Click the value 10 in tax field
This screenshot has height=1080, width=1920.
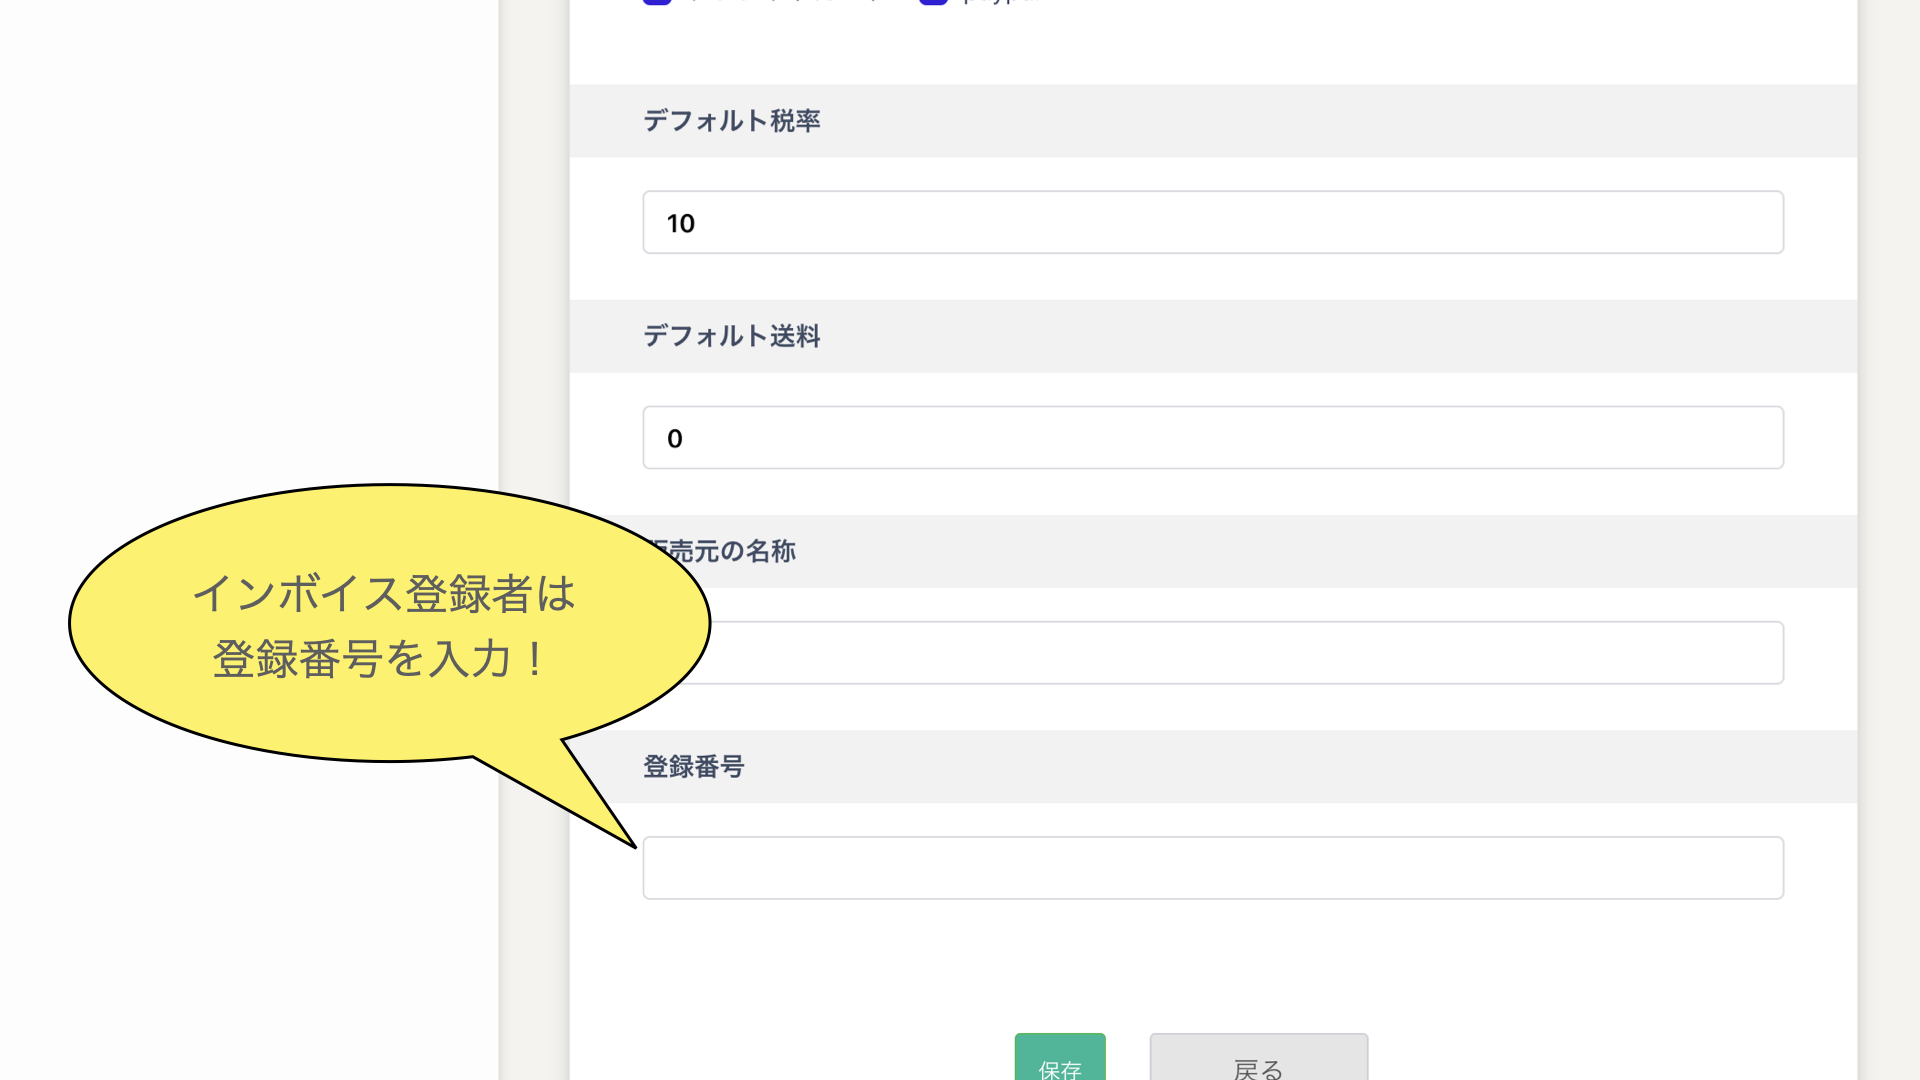[680, 223]
